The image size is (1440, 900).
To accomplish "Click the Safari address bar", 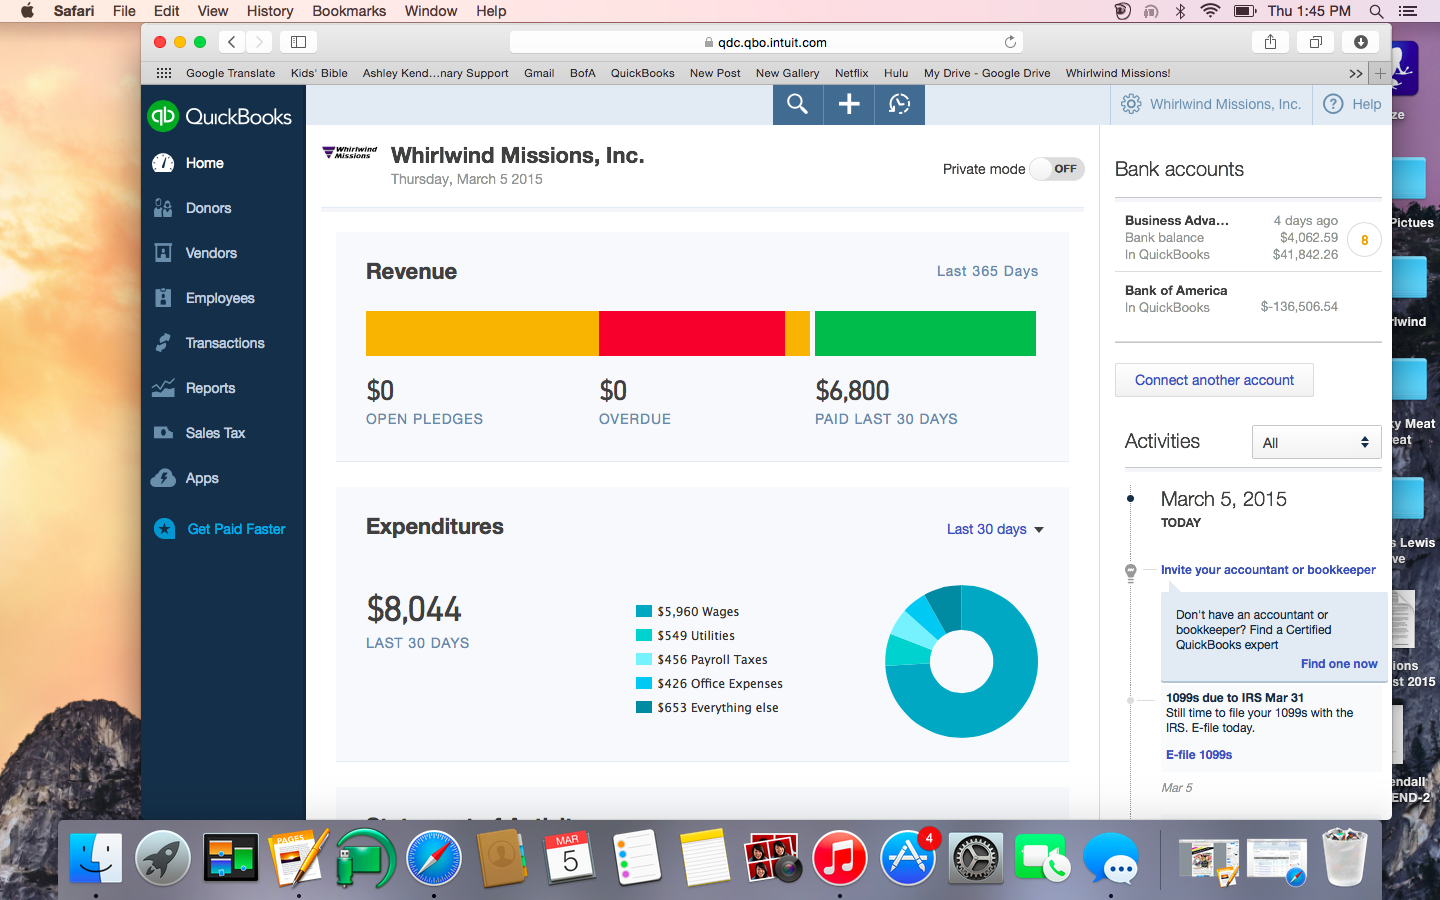I will click(766, 42).
